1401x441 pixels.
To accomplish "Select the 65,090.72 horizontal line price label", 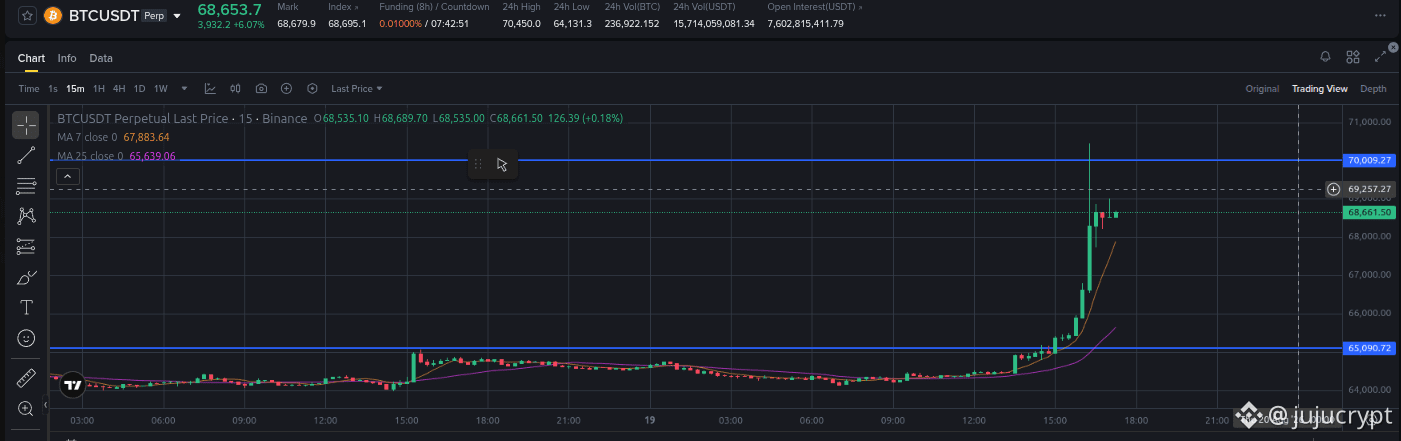I will [1370, 348].
